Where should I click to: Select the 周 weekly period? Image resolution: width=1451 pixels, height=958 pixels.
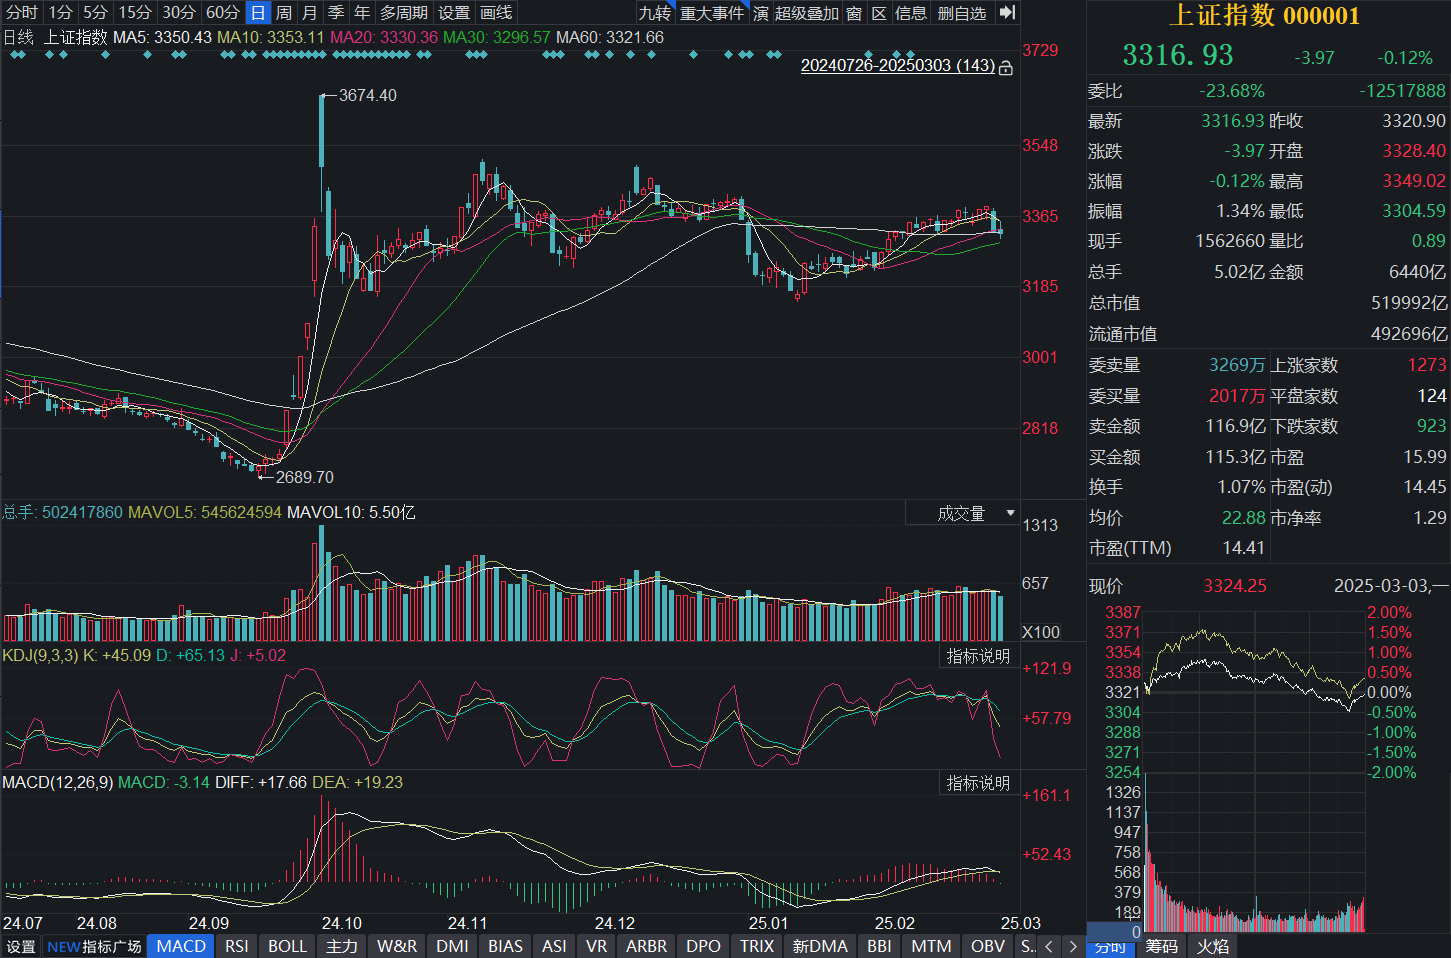[284, 12]
